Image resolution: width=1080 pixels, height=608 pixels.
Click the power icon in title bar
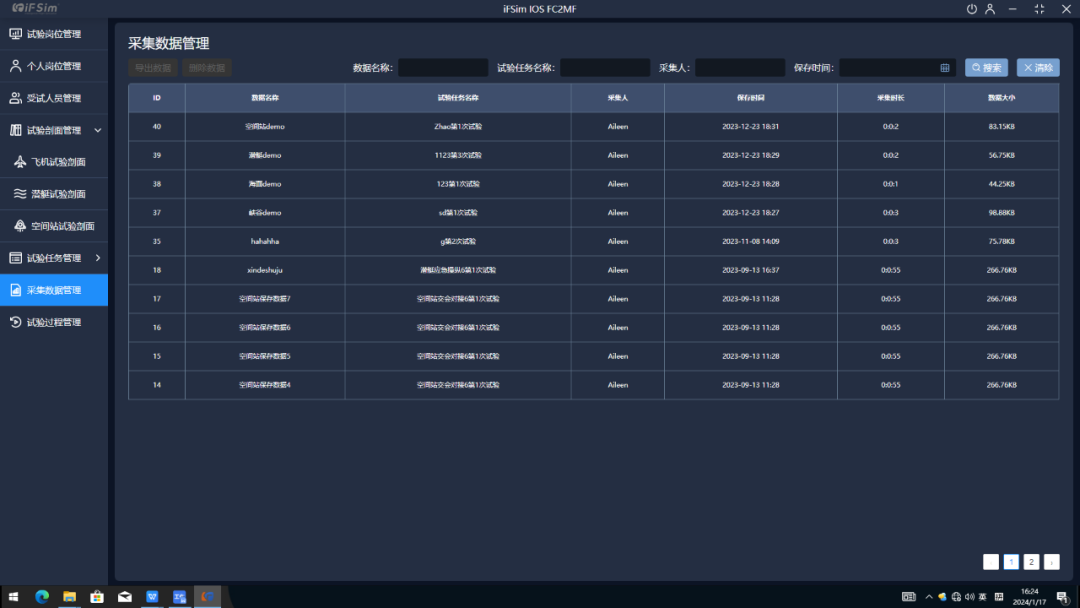tap(971, 9)
